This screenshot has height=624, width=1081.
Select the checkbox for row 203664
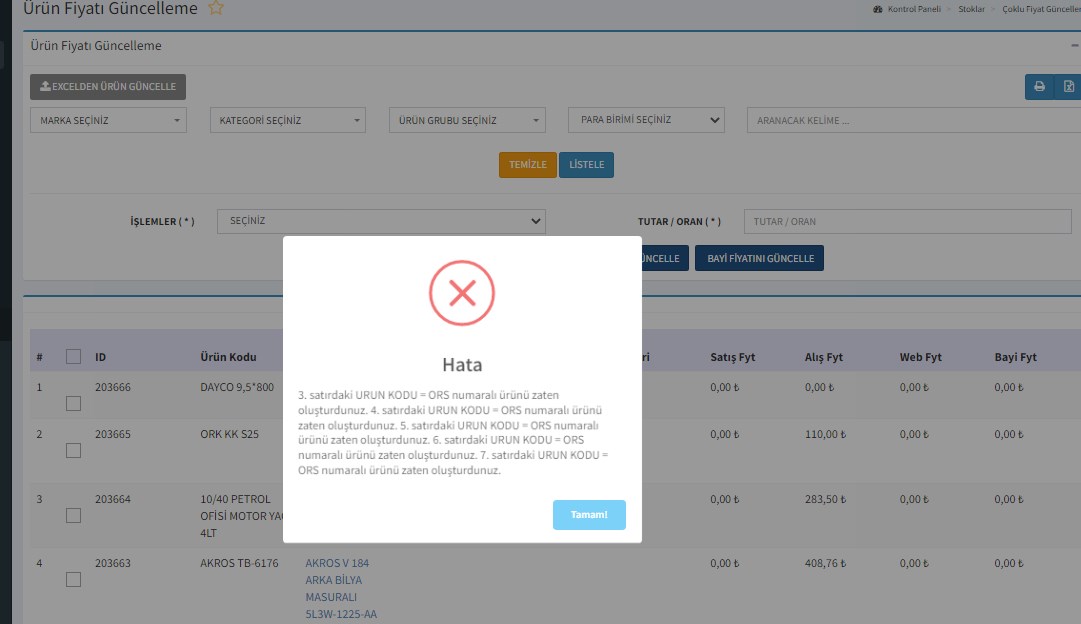(73, 515)
